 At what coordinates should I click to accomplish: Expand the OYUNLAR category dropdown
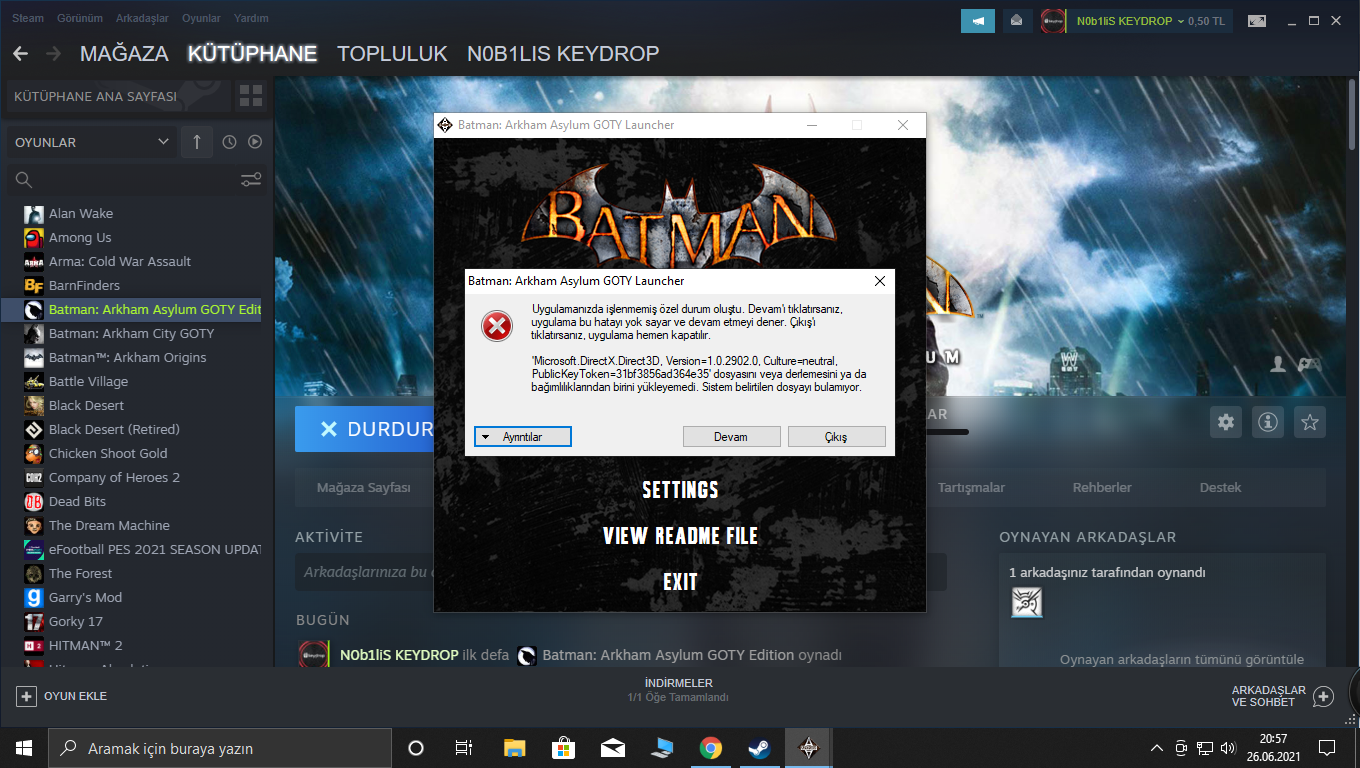coord(92,142)
